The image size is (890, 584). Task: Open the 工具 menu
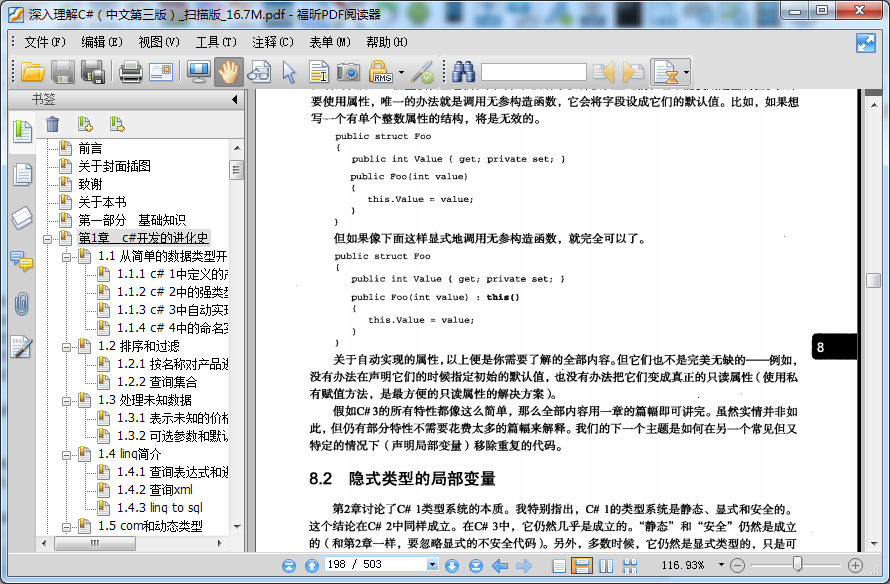[216, 42]
